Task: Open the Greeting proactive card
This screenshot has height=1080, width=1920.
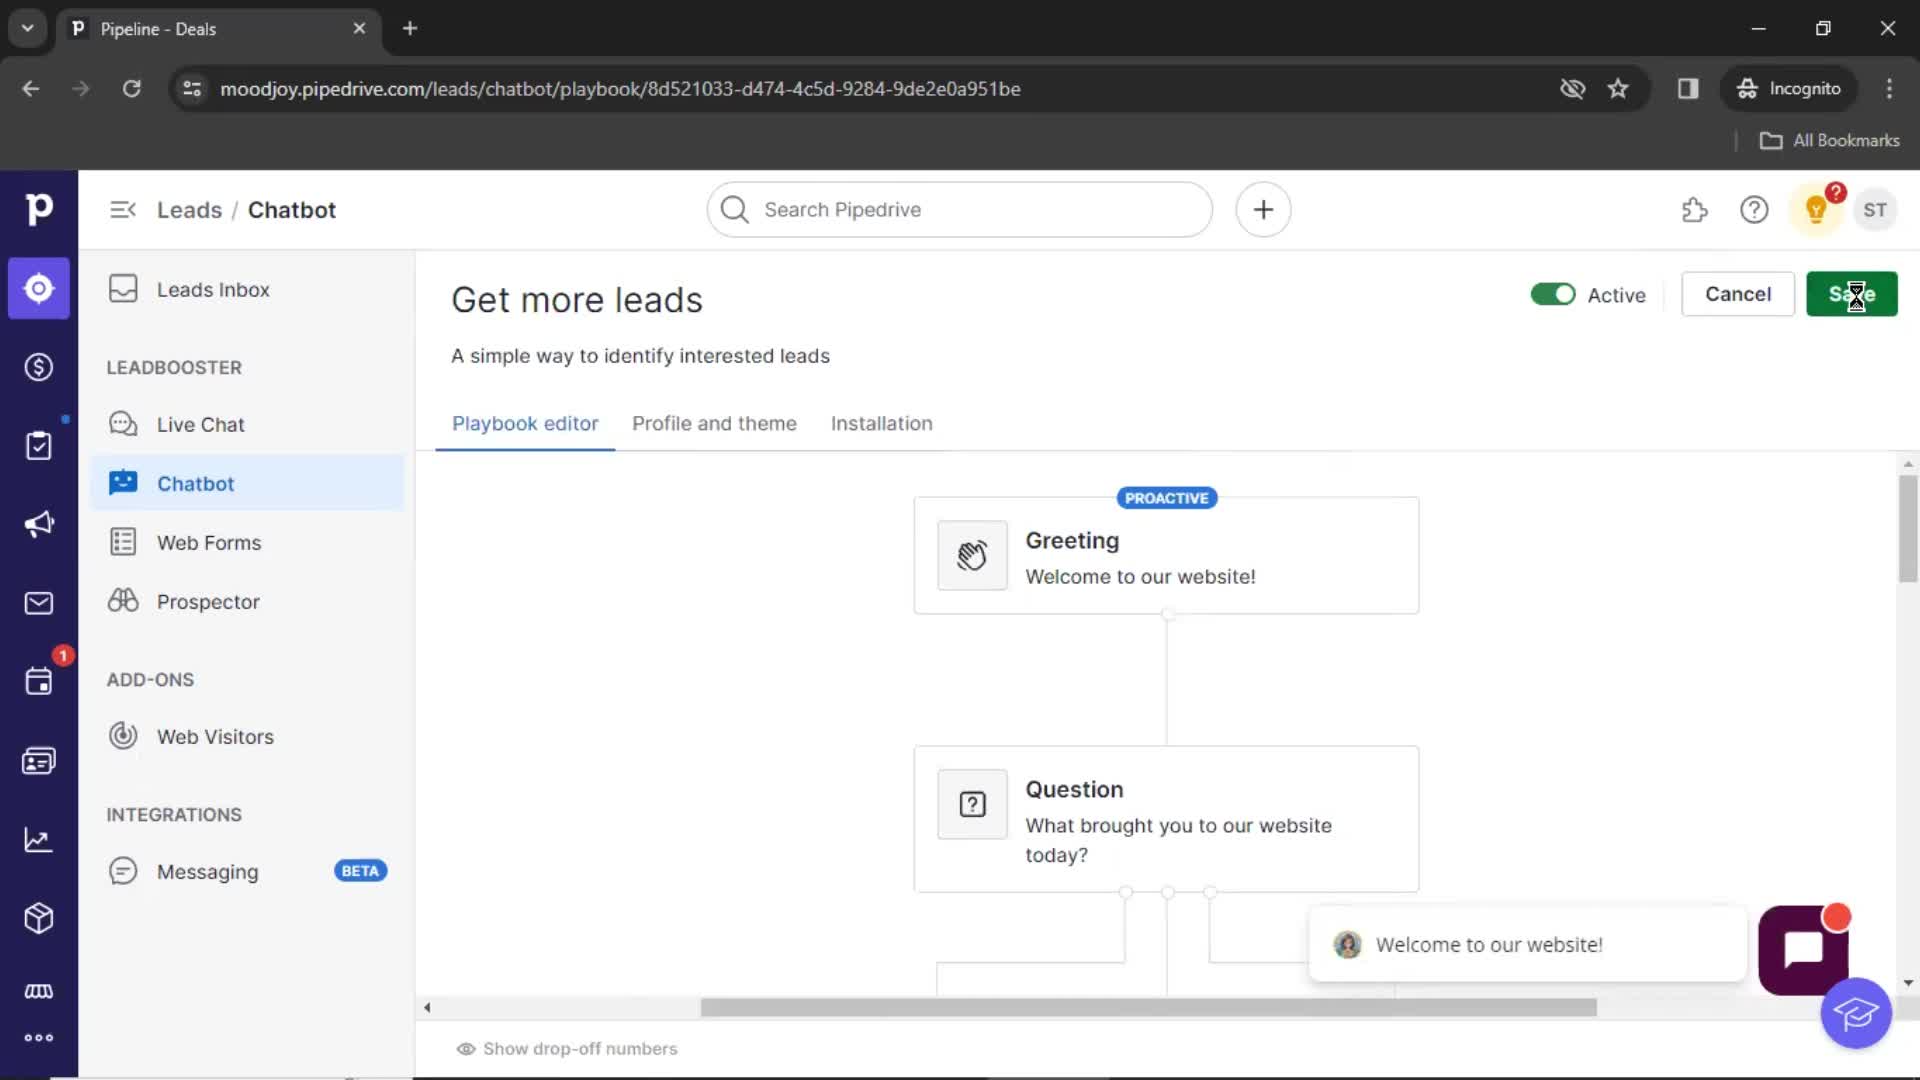Action: click(1166, 555)
